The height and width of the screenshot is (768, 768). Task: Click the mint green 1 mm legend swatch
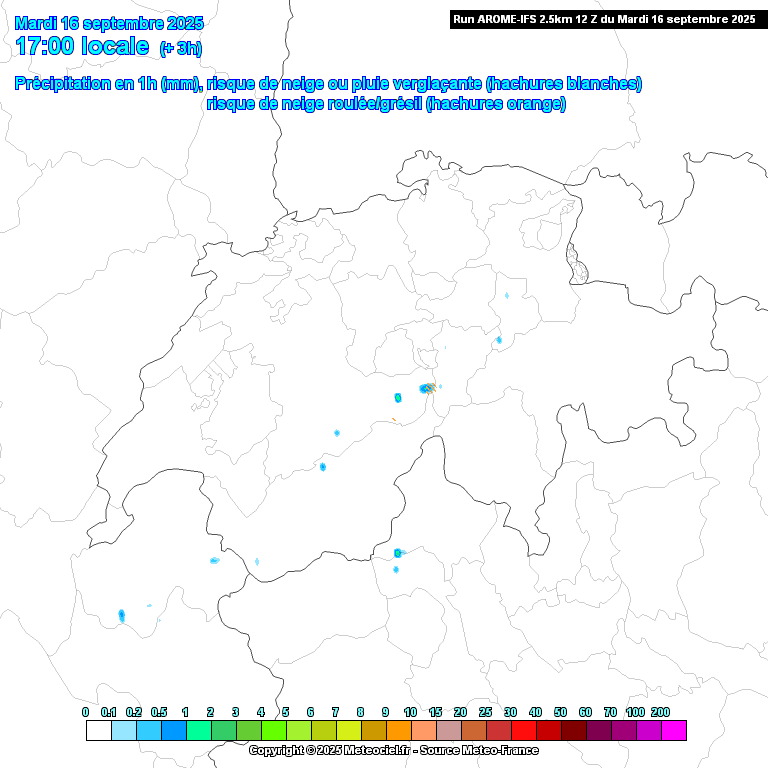click(x=199, y=730)
